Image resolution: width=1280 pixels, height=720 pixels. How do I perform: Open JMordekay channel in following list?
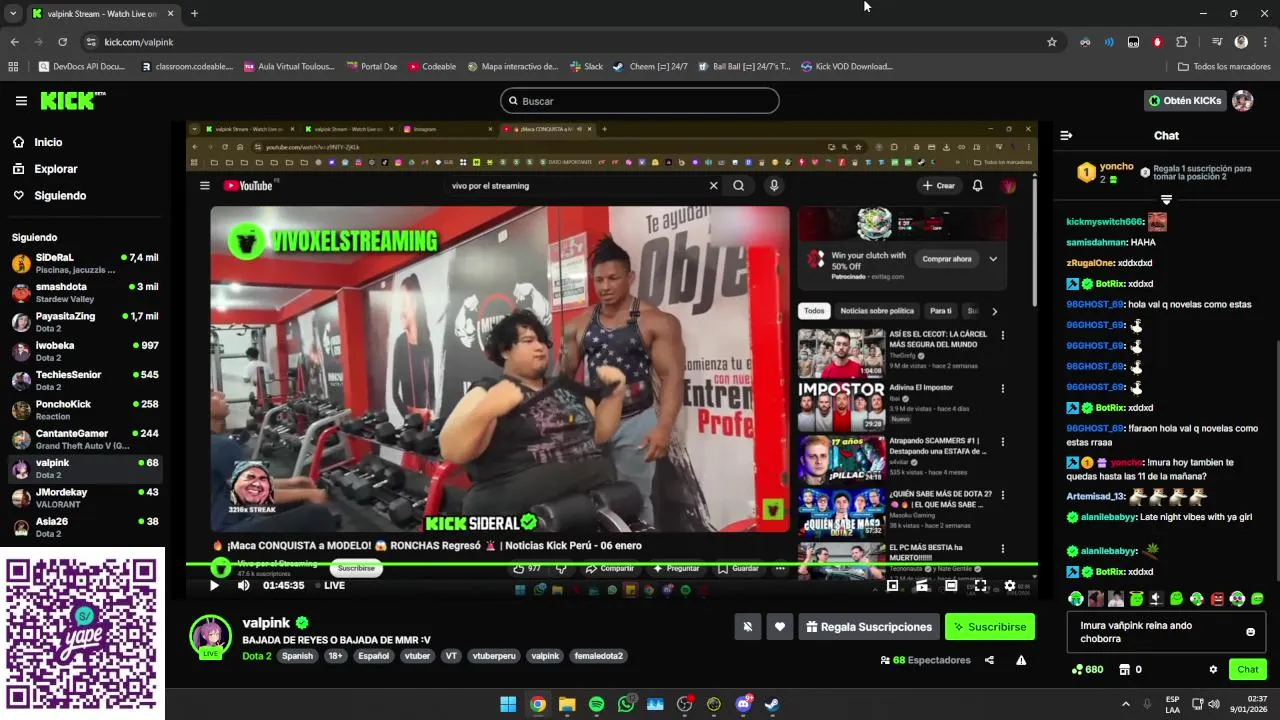[84, 498]
